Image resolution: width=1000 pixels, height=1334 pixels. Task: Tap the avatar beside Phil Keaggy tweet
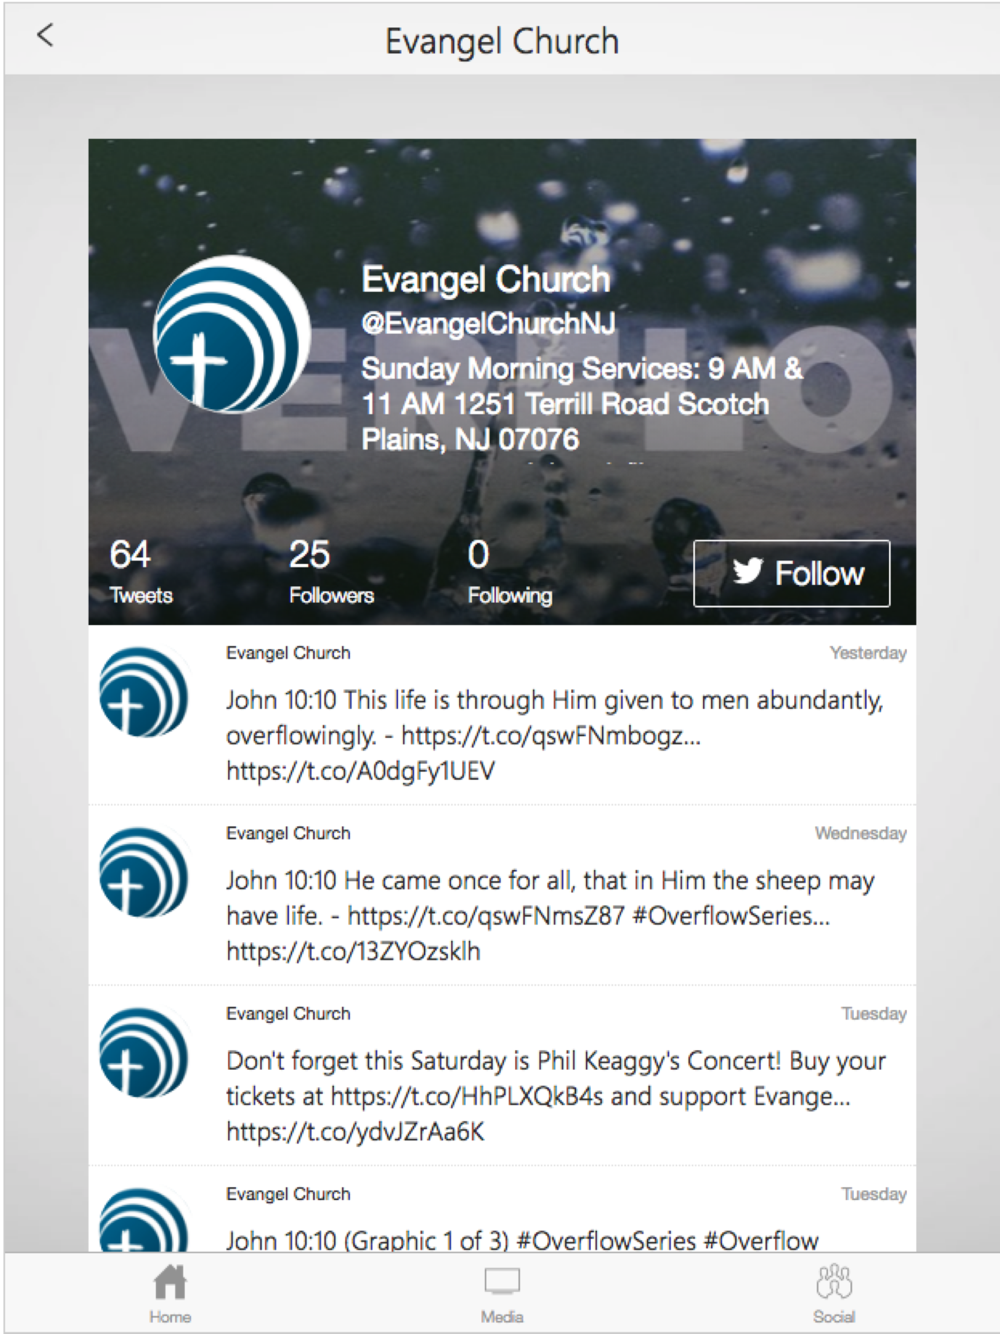pyautogui.click(x=144, y=1053)
